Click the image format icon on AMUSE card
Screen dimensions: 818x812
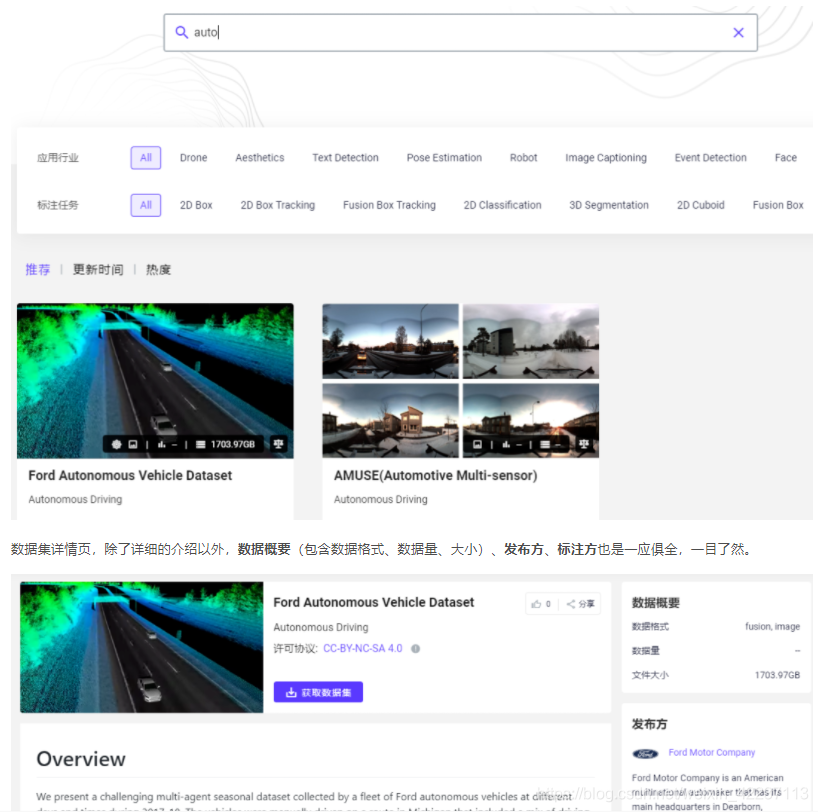tap(477, 444)
